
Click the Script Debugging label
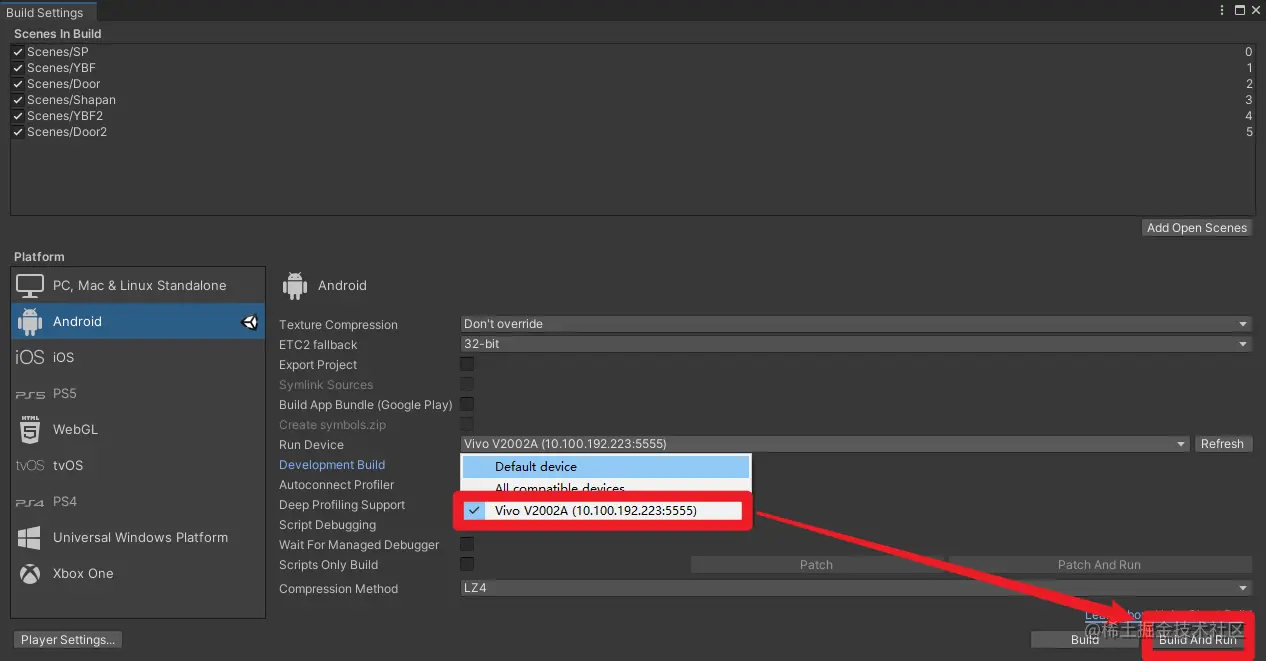click(x=328, y=525)
